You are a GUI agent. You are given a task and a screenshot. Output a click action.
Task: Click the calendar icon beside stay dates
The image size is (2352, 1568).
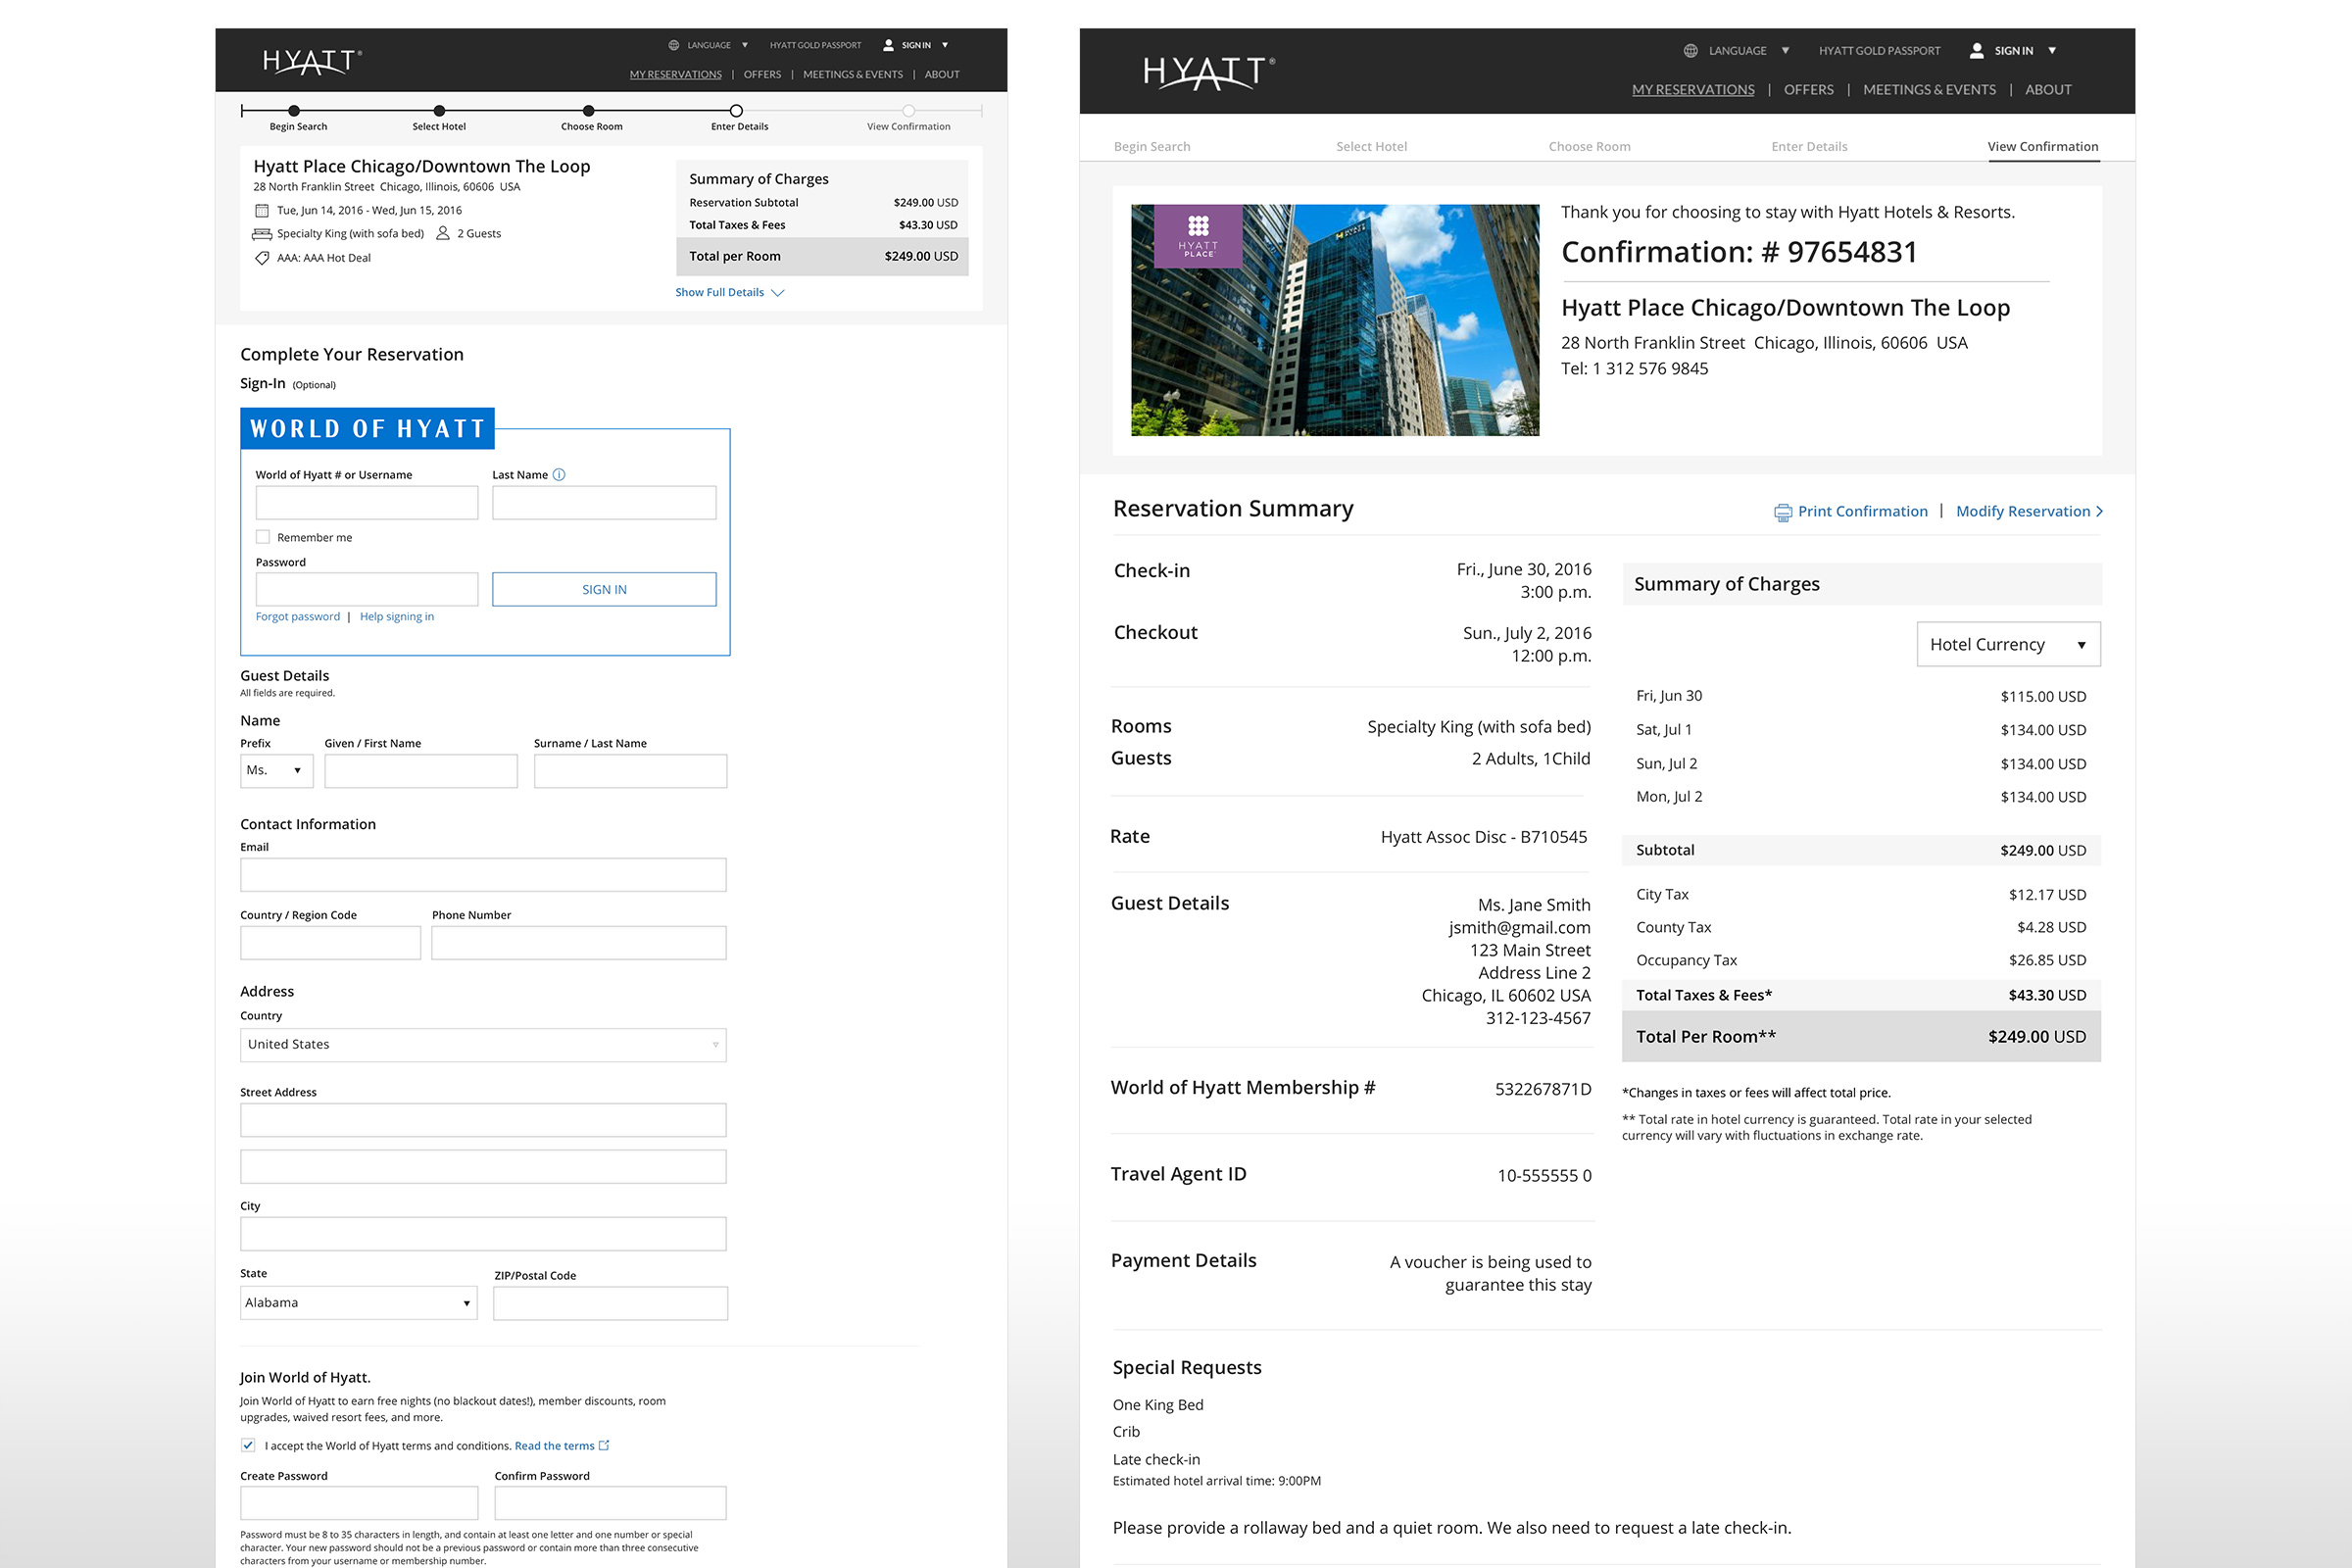262,211
